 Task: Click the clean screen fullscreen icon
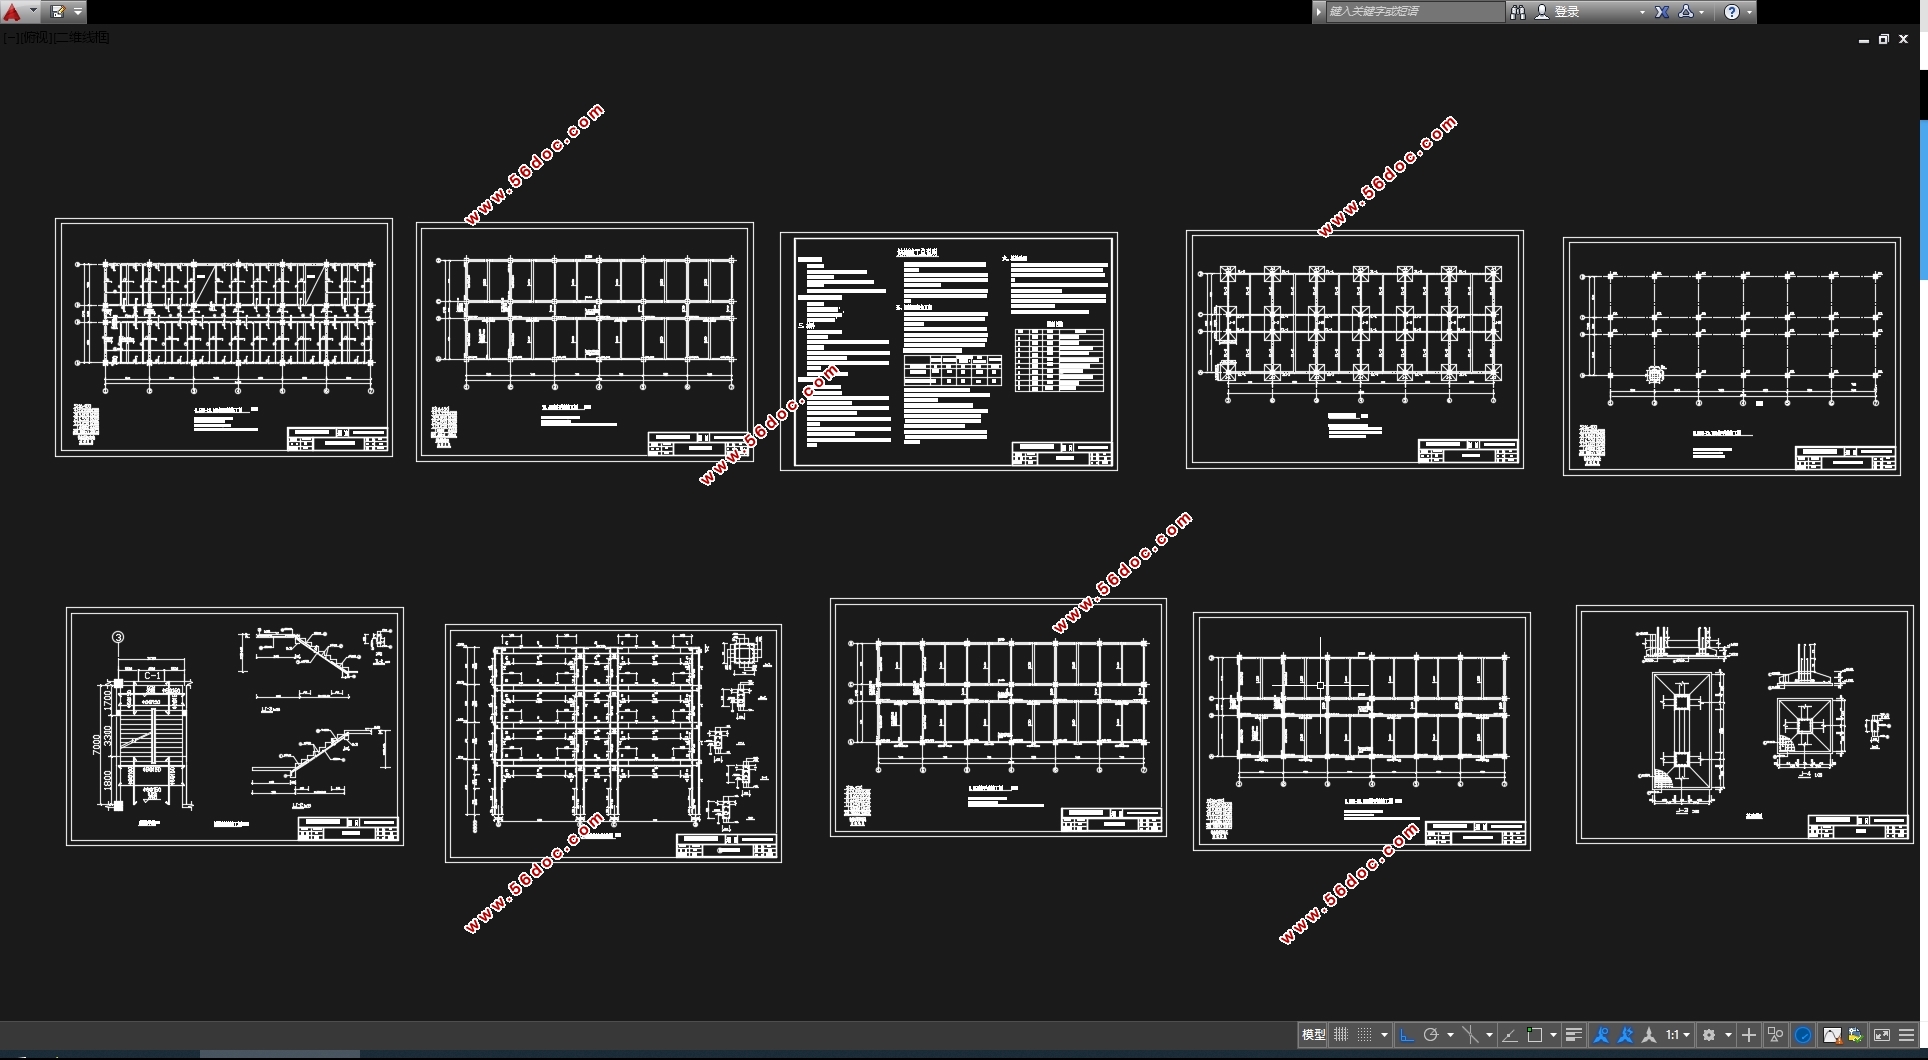coord(1881,1035)
